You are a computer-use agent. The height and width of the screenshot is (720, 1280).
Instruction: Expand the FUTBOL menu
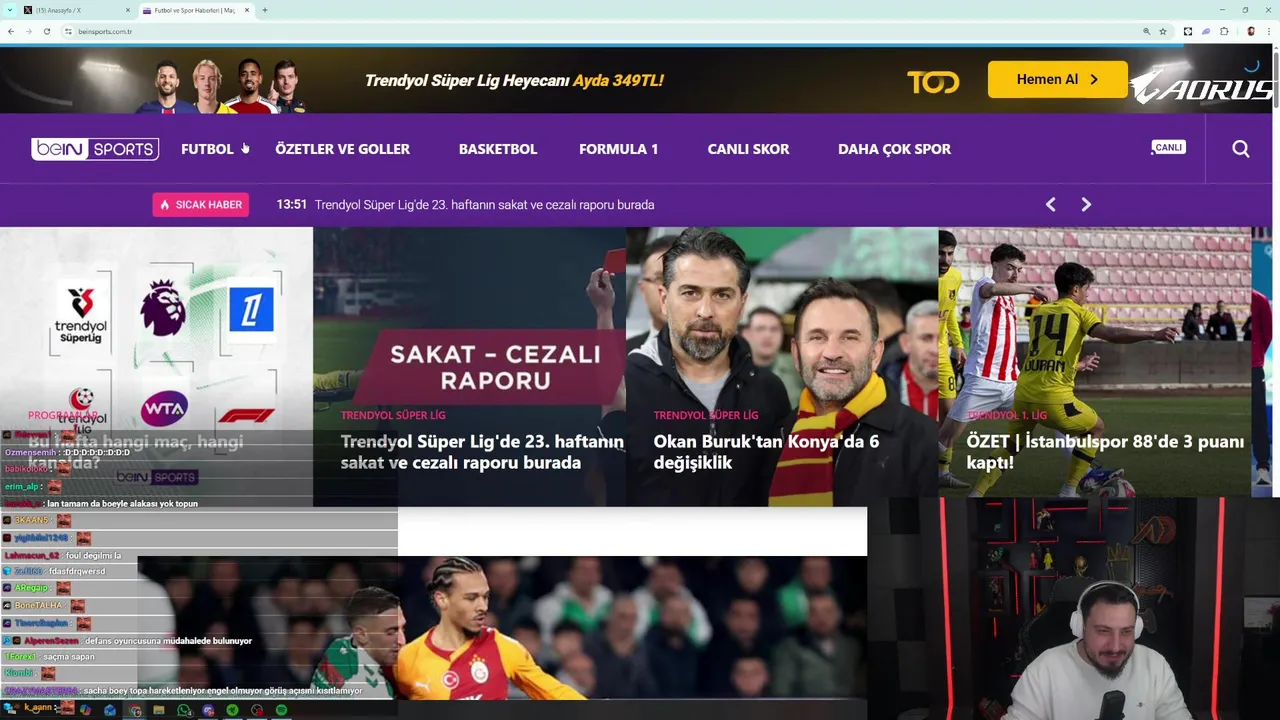pyautogui.click(x=207, y=149)
